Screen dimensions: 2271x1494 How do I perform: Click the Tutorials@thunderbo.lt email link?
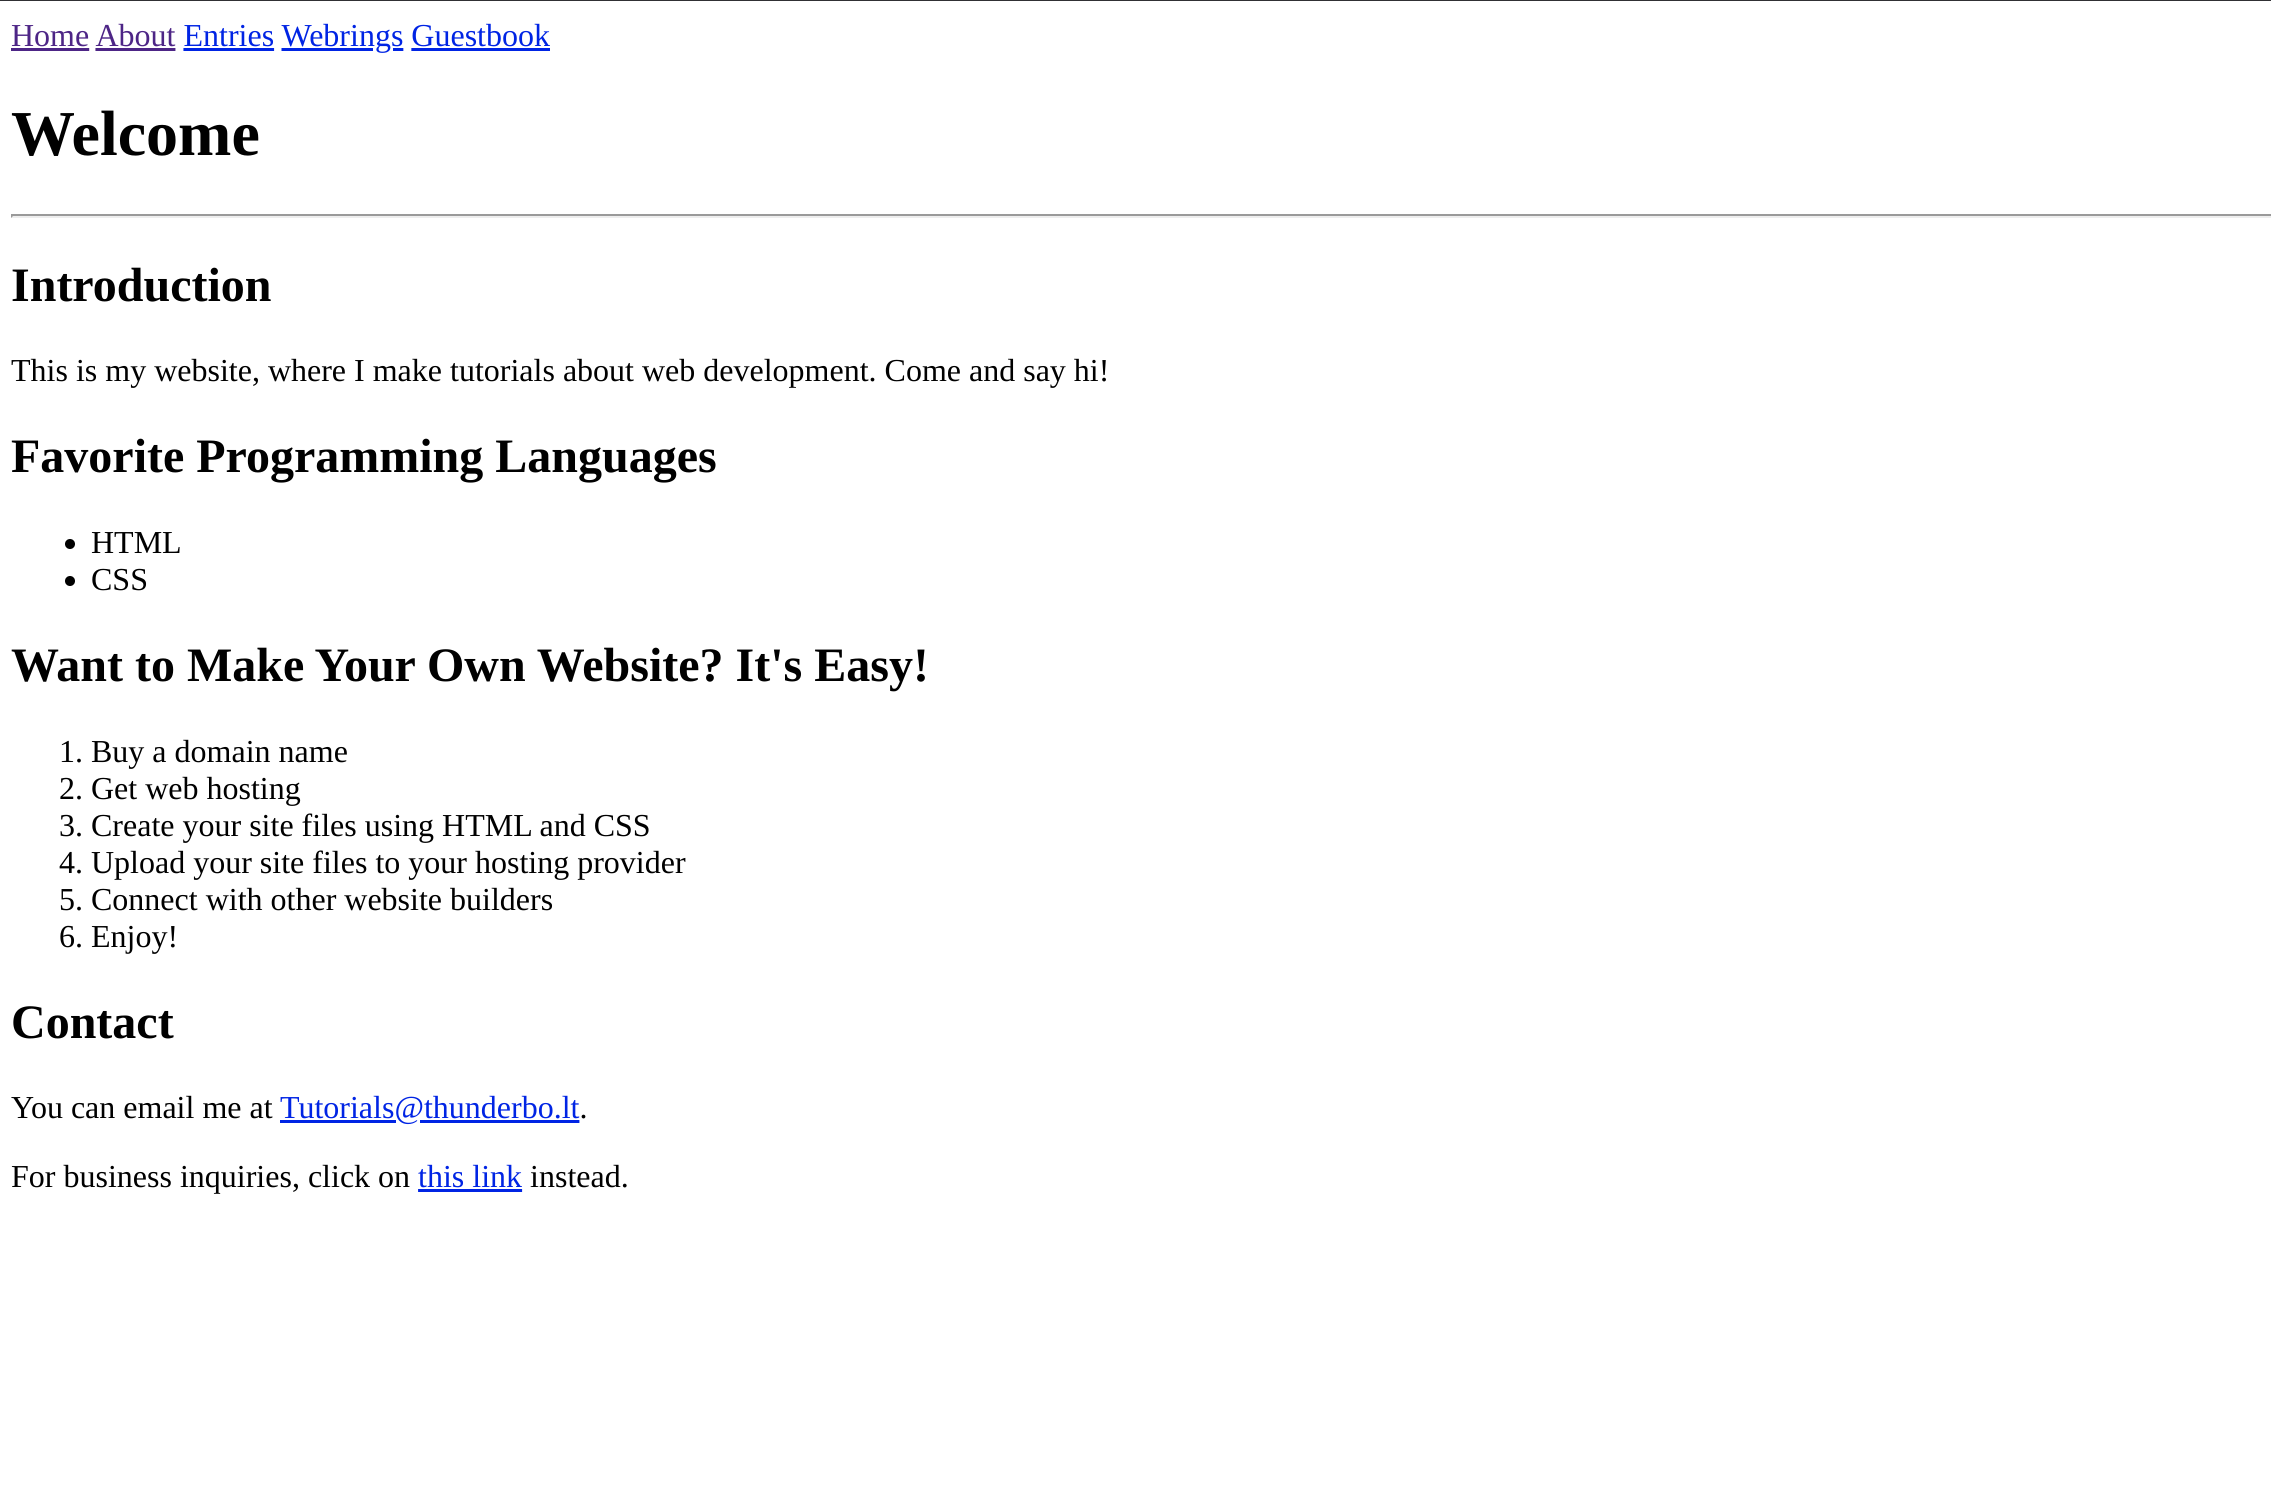(429, 1108)
